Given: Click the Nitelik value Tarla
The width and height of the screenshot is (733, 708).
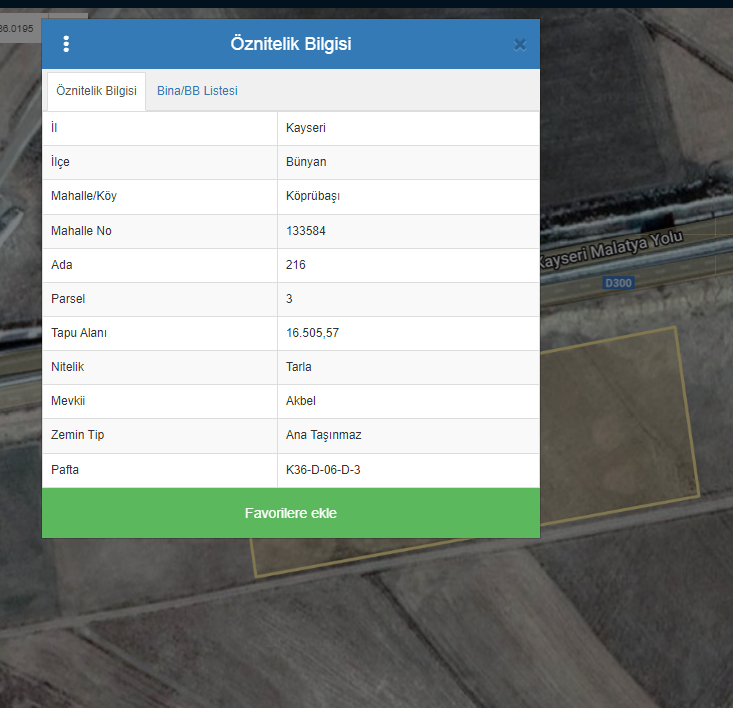Looking at the screenshot, I should 298,367.
